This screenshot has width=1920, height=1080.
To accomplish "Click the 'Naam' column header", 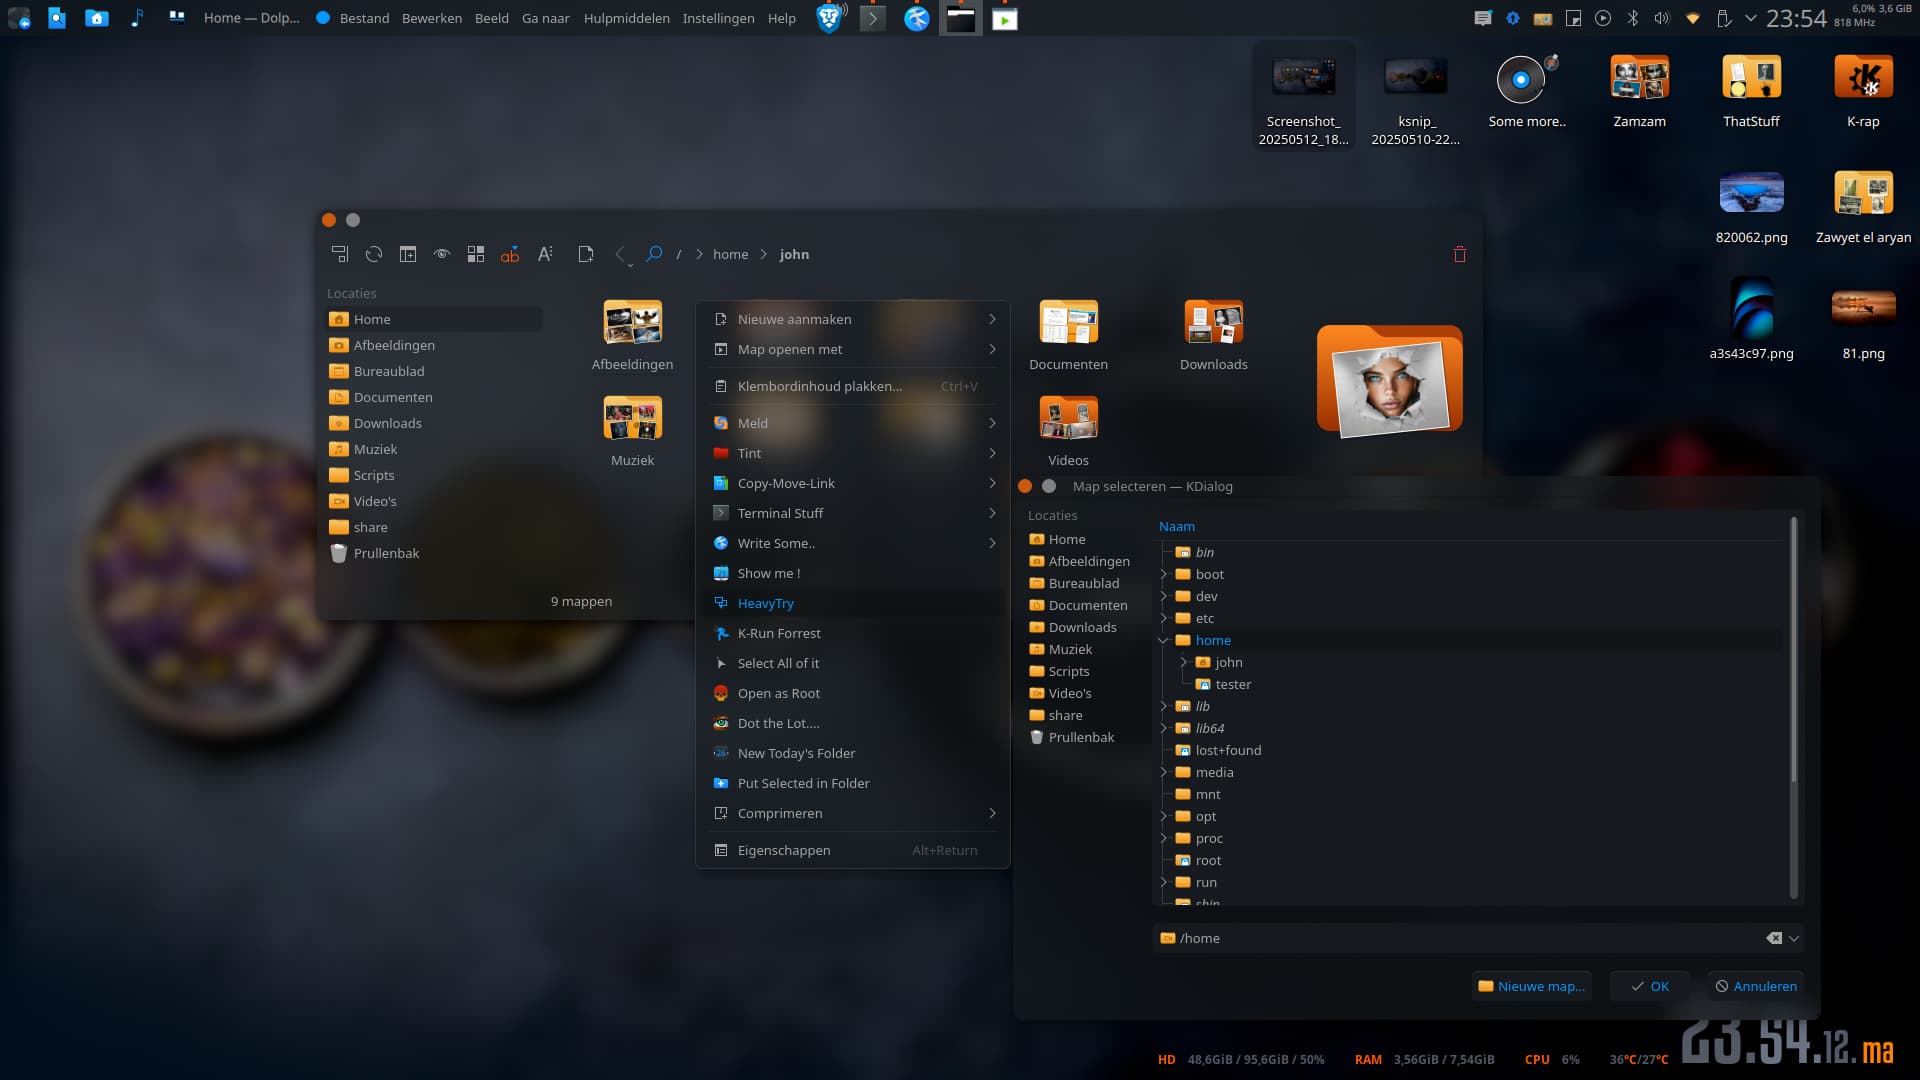I will [x=1176, y=526].
